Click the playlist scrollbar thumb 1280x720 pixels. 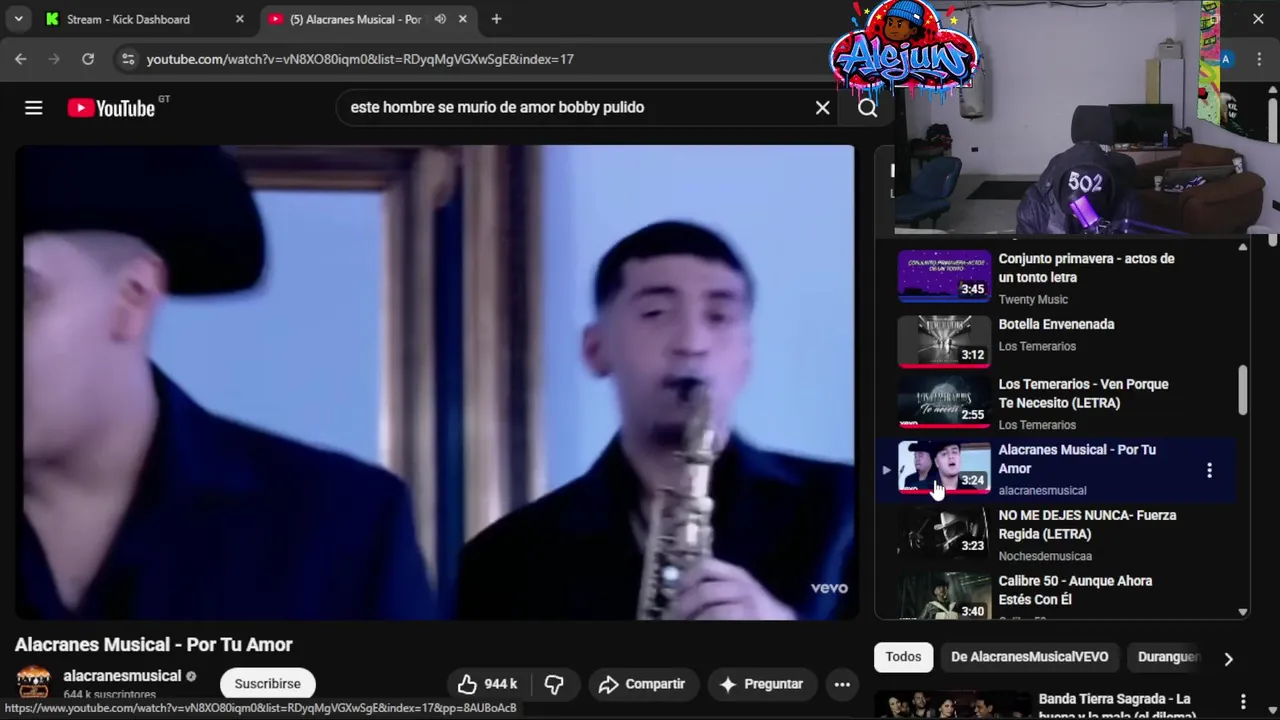tap(1243, 390)
